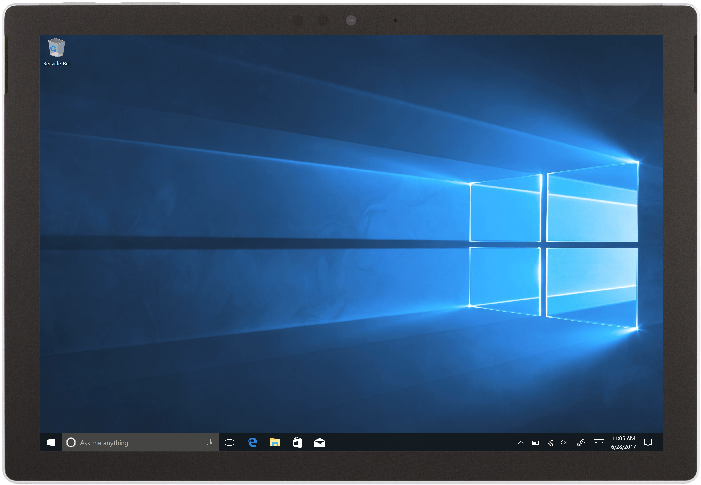Open the Mail app from the taskbar
This screenshot has height=485, width=701.
[319, 443]
